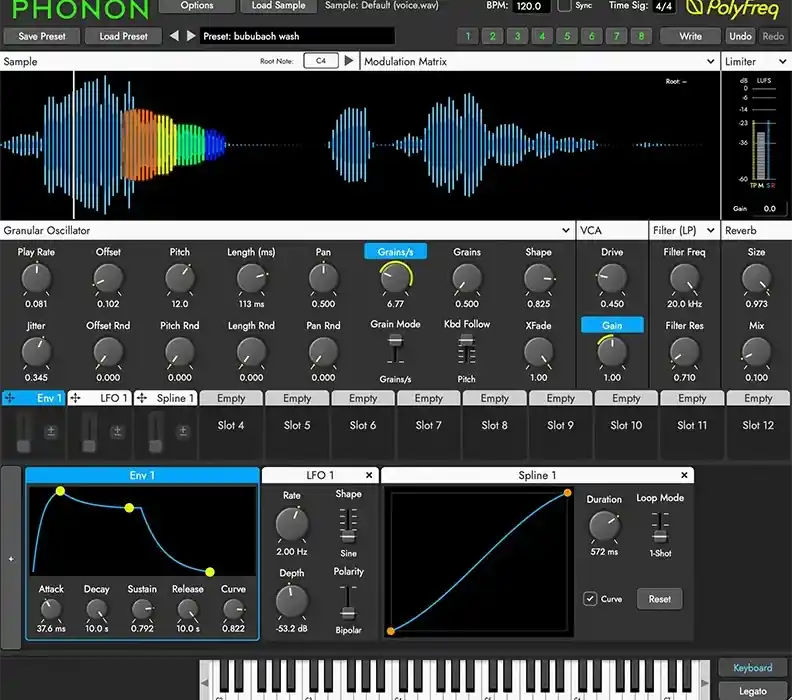Select snapshot slot 5

pos(567,36)
